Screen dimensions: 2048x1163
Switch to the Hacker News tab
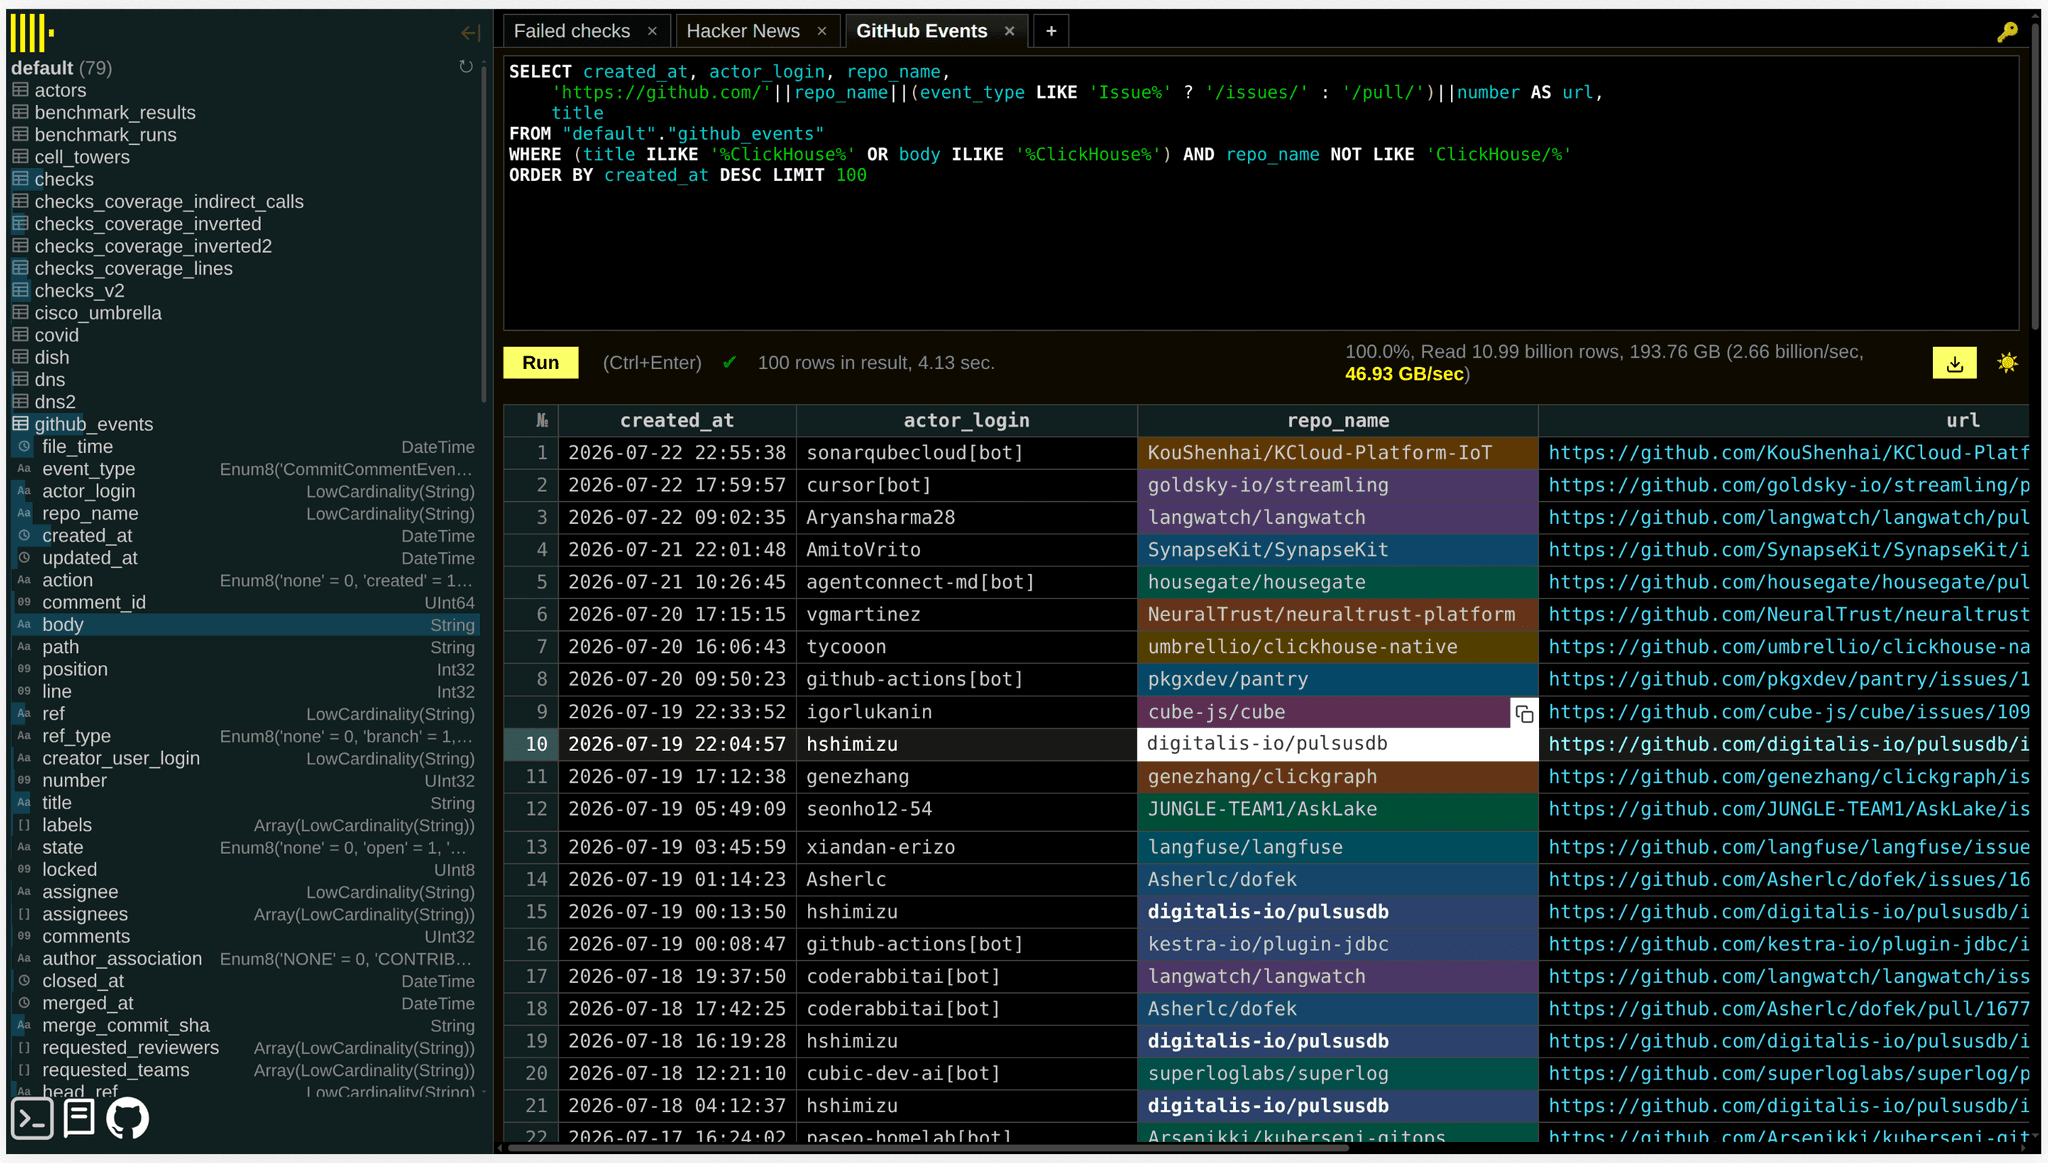tap(743, 31)
